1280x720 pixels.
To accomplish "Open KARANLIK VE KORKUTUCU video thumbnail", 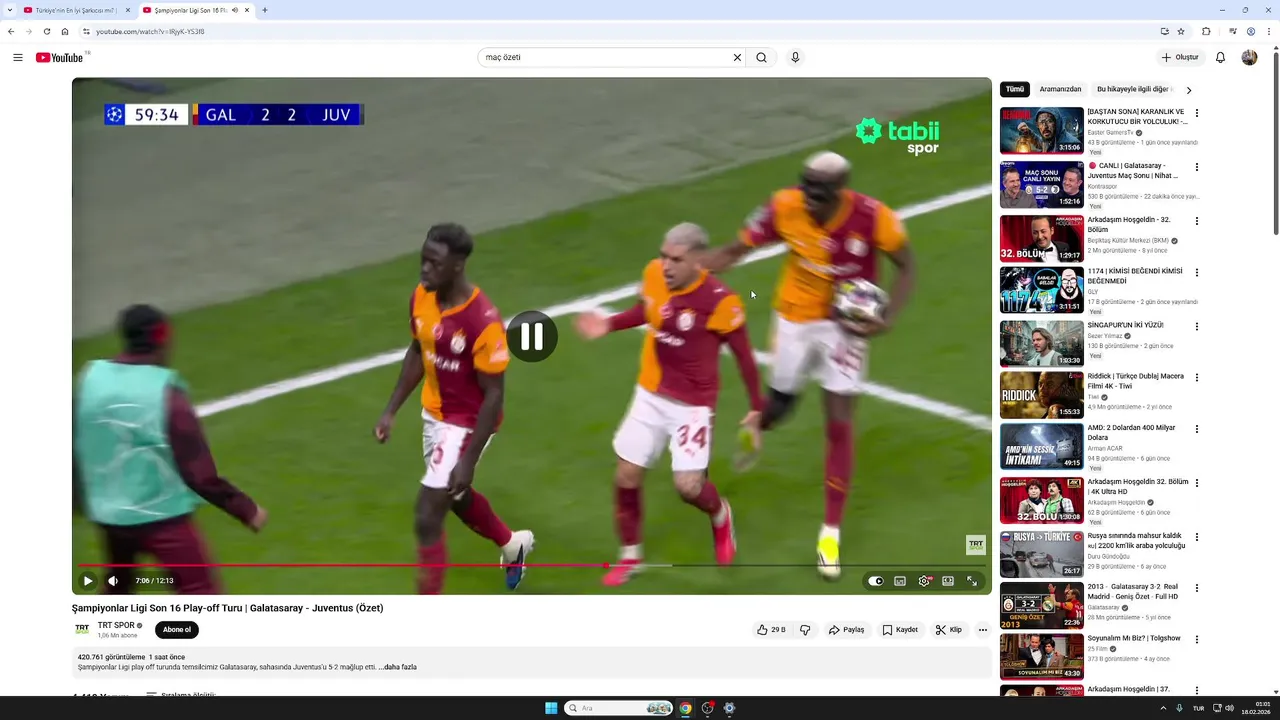I will (x=1042, y=130).
